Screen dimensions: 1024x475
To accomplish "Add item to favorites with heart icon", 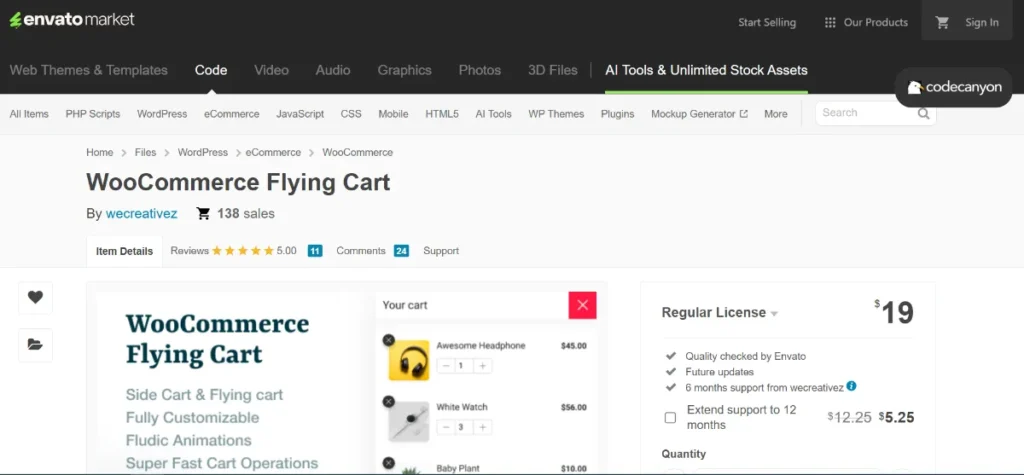I will pos(35,297).
